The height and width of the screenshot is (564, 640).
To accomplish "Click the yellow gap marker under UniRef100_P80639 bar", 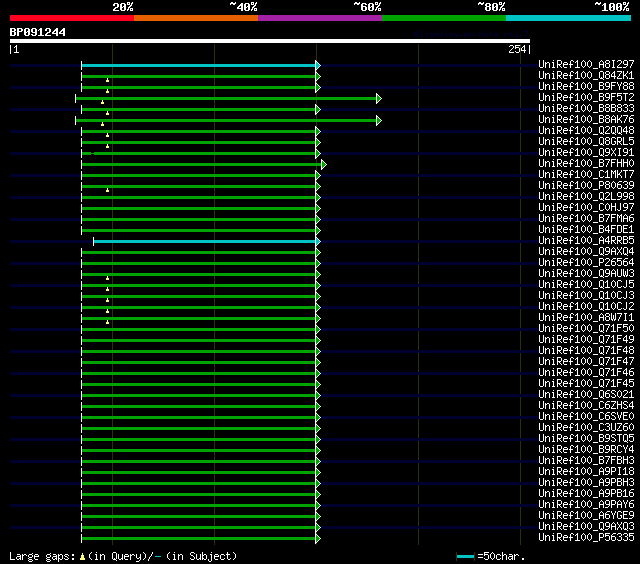I will coord(107,190).
